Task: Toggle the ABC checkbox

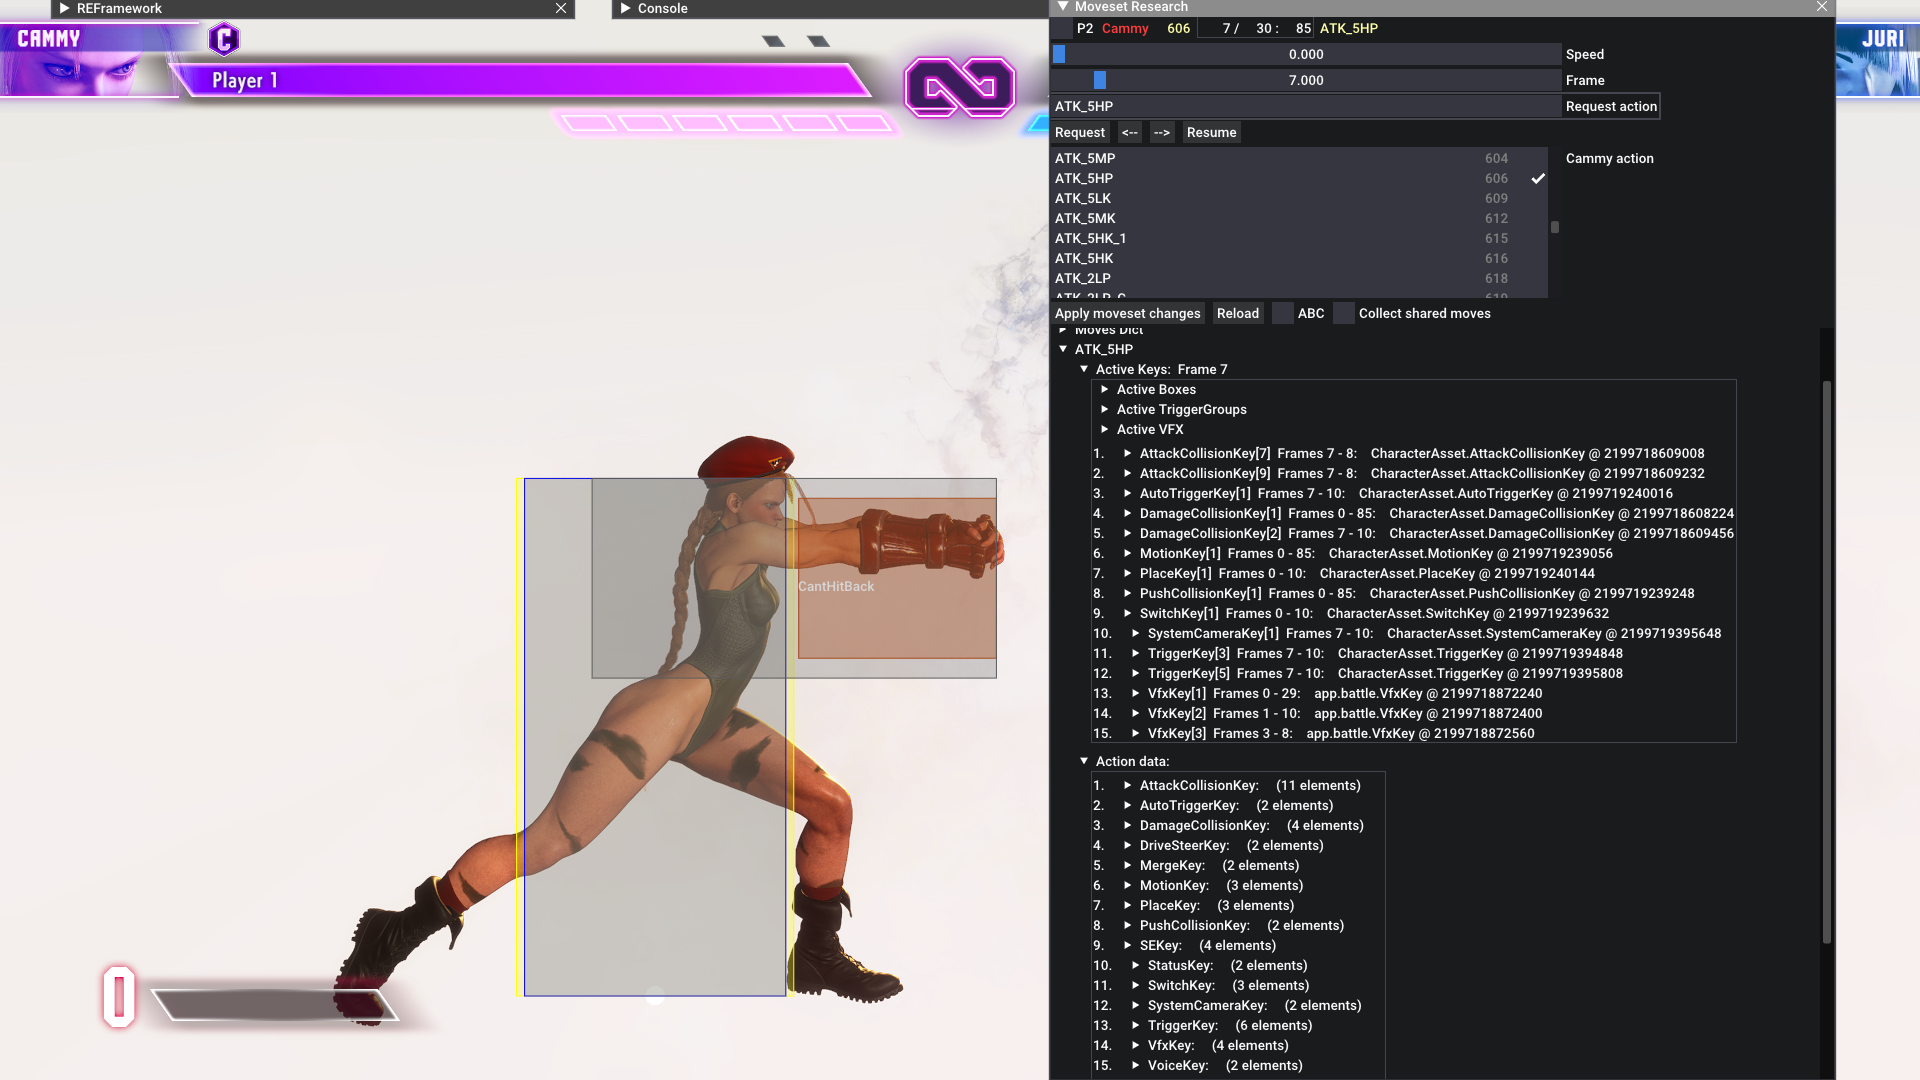Action: [x=1282, y=313]
